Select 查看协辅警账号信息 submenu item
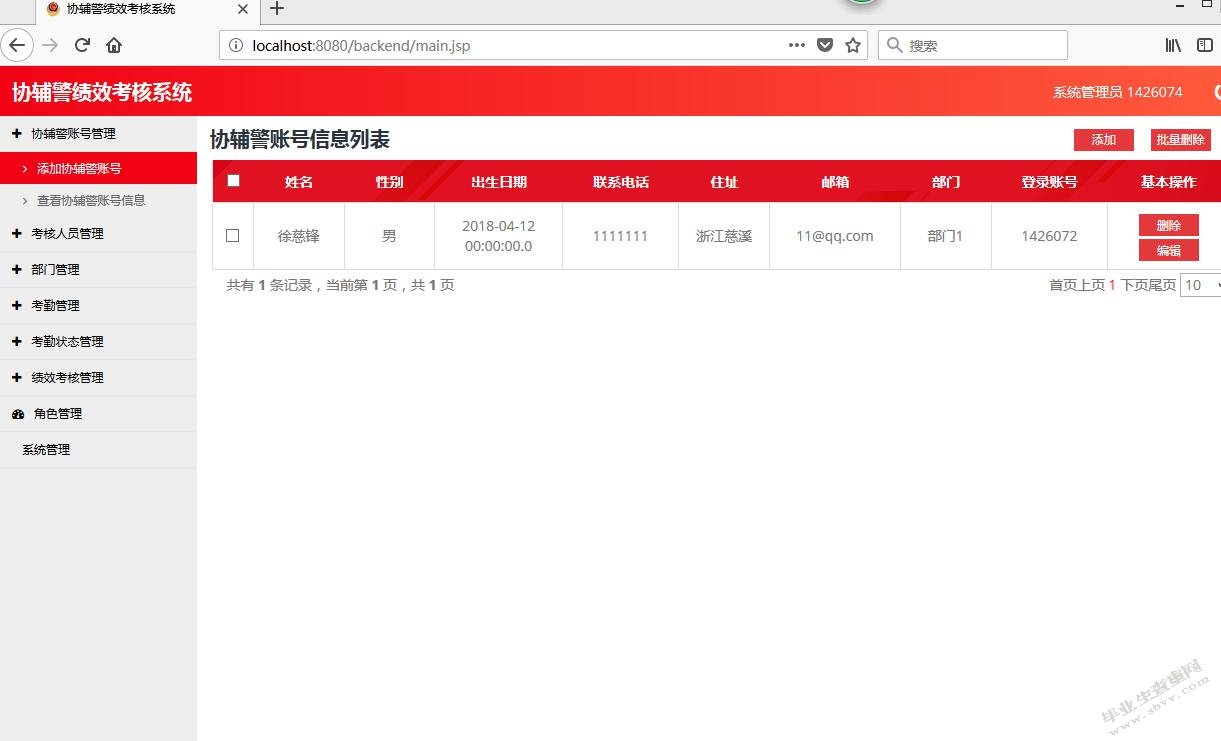This screenshot has height=741, width=1221. pyautogui.click(x=98, y=200)
